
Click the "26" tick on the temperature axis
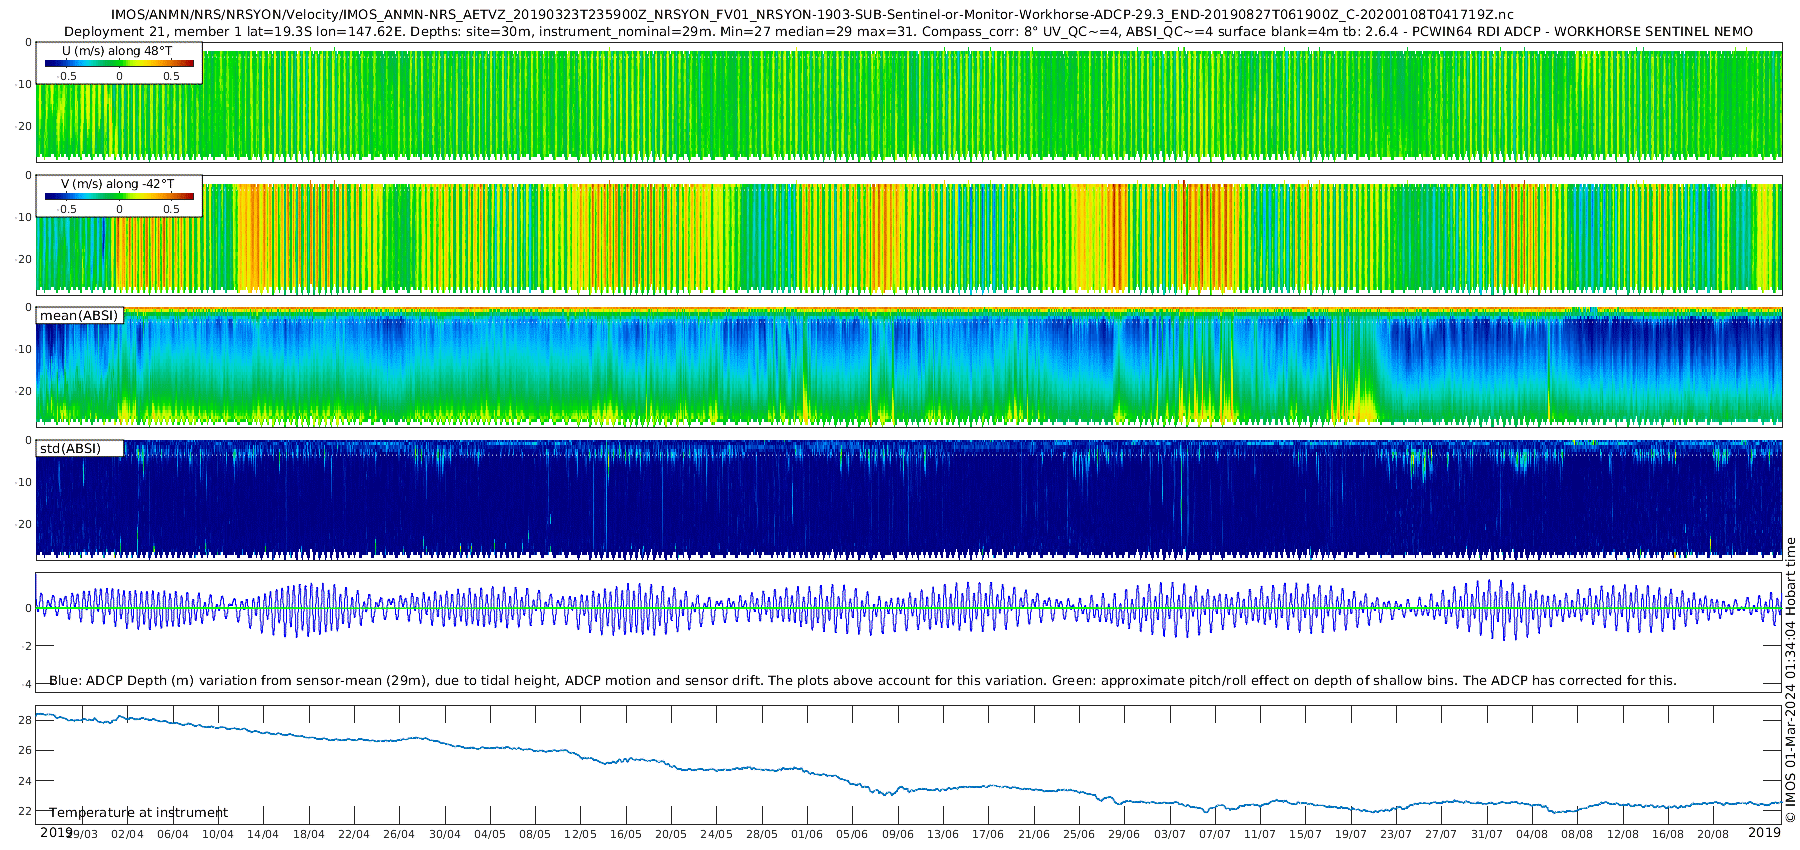click(25, 750)
